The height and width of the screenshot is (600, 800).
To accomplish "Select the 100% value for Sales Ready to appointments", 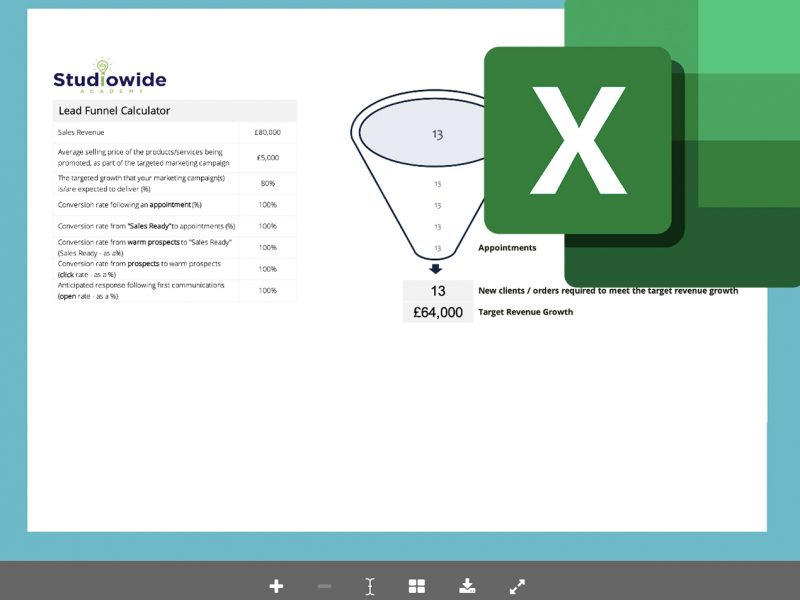I will pos(267,226).
